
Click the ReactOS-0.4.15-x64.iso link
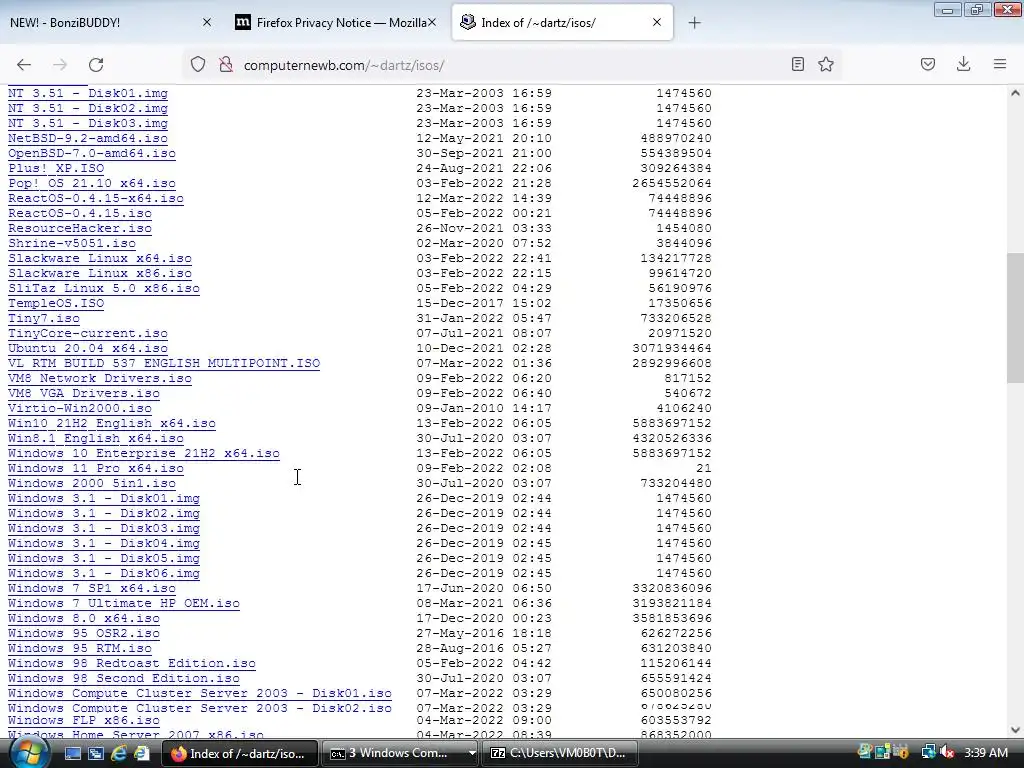point(95,199)
